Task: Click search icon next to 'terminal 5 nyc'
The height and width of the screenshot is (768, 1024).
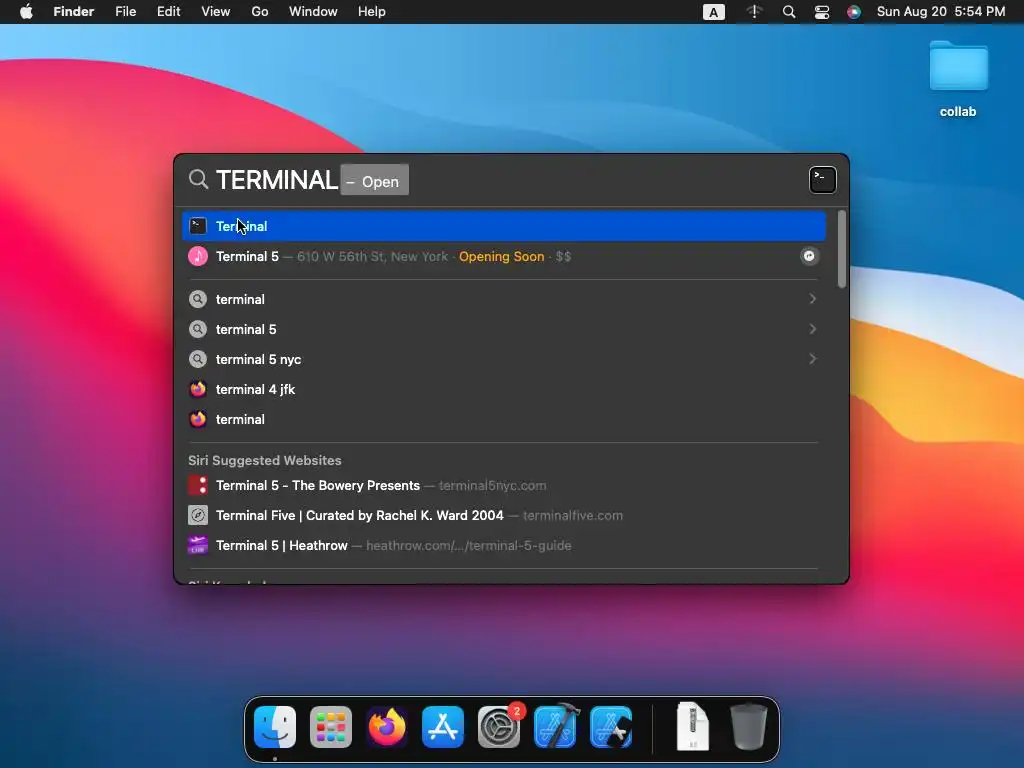Action: point(198,359)
